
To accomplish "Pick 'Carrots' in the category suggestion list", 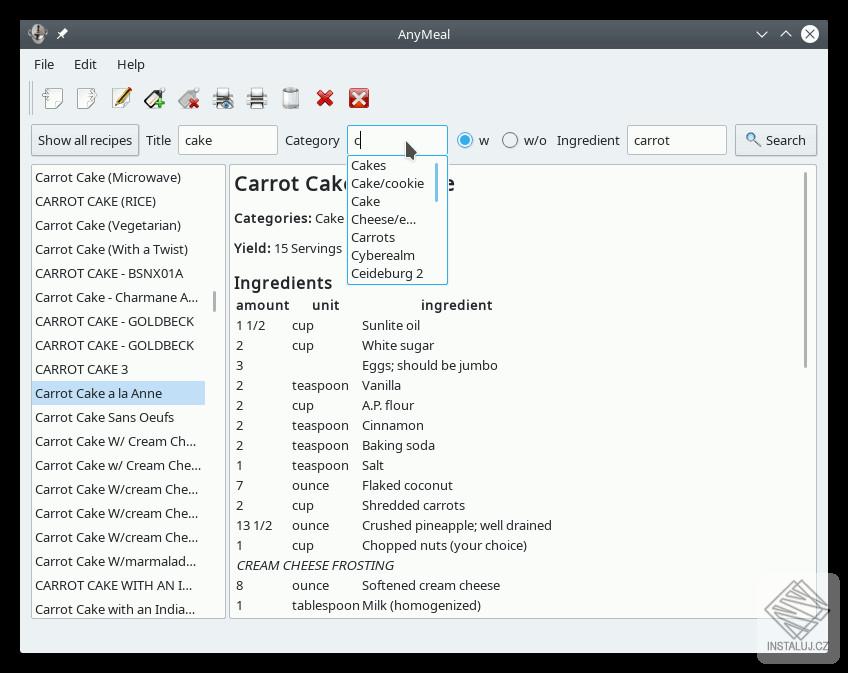I will coord(373,237).
